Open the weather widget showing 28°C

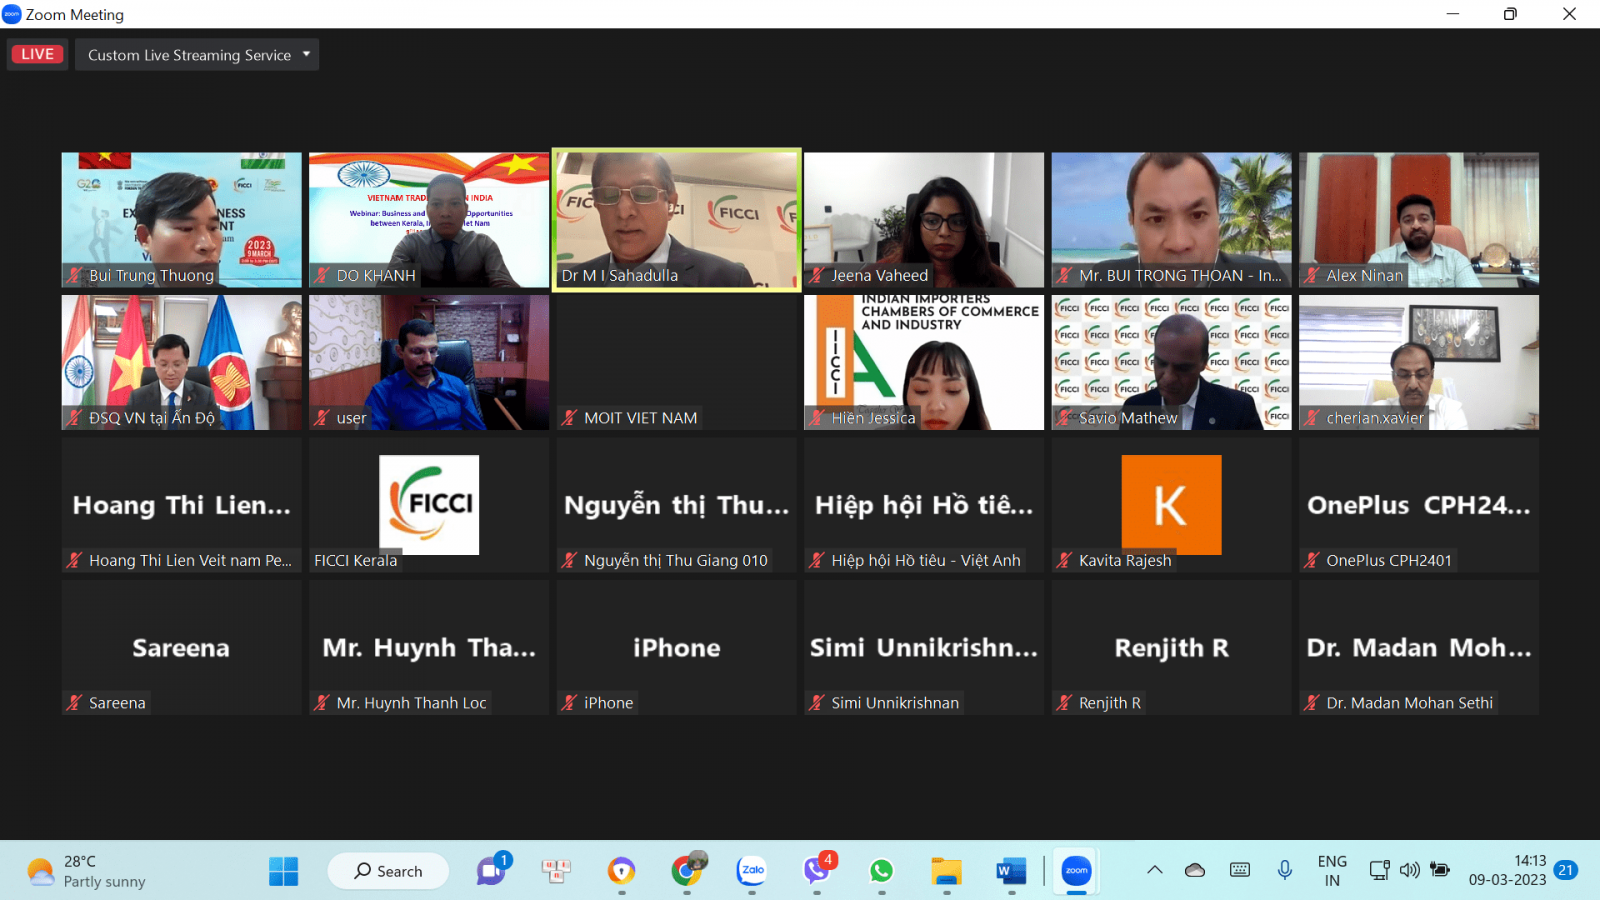point(87,871)
